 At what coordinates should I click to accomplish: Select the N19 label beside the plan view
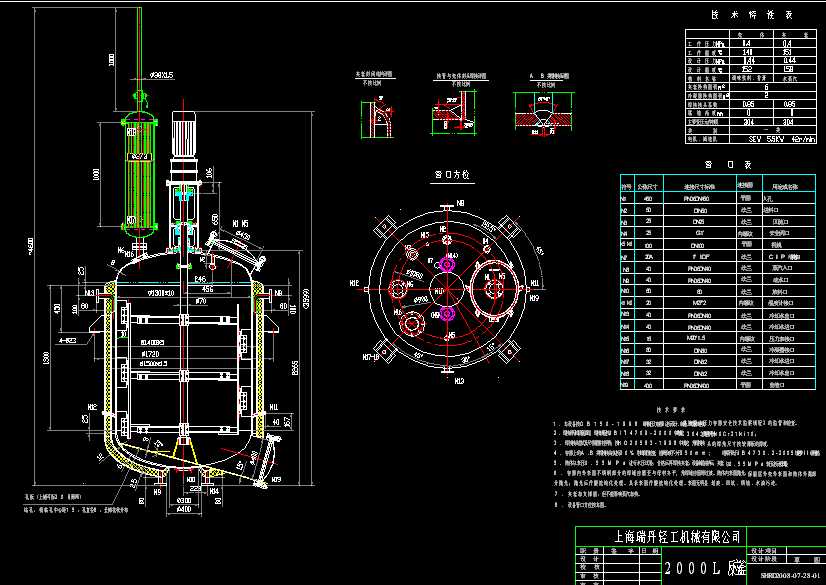point(534,298)
